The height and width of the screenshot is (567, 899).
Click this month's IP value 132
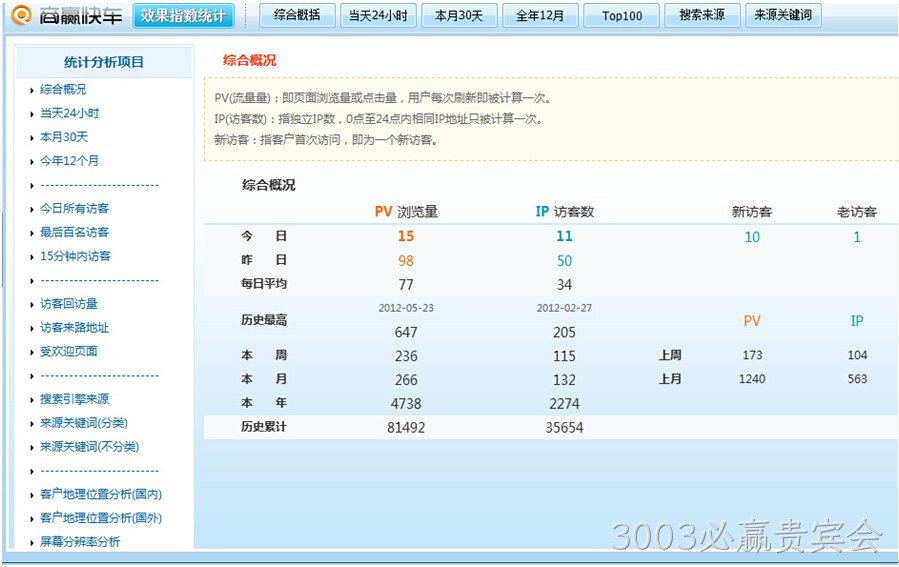click(x=564, y=380)
